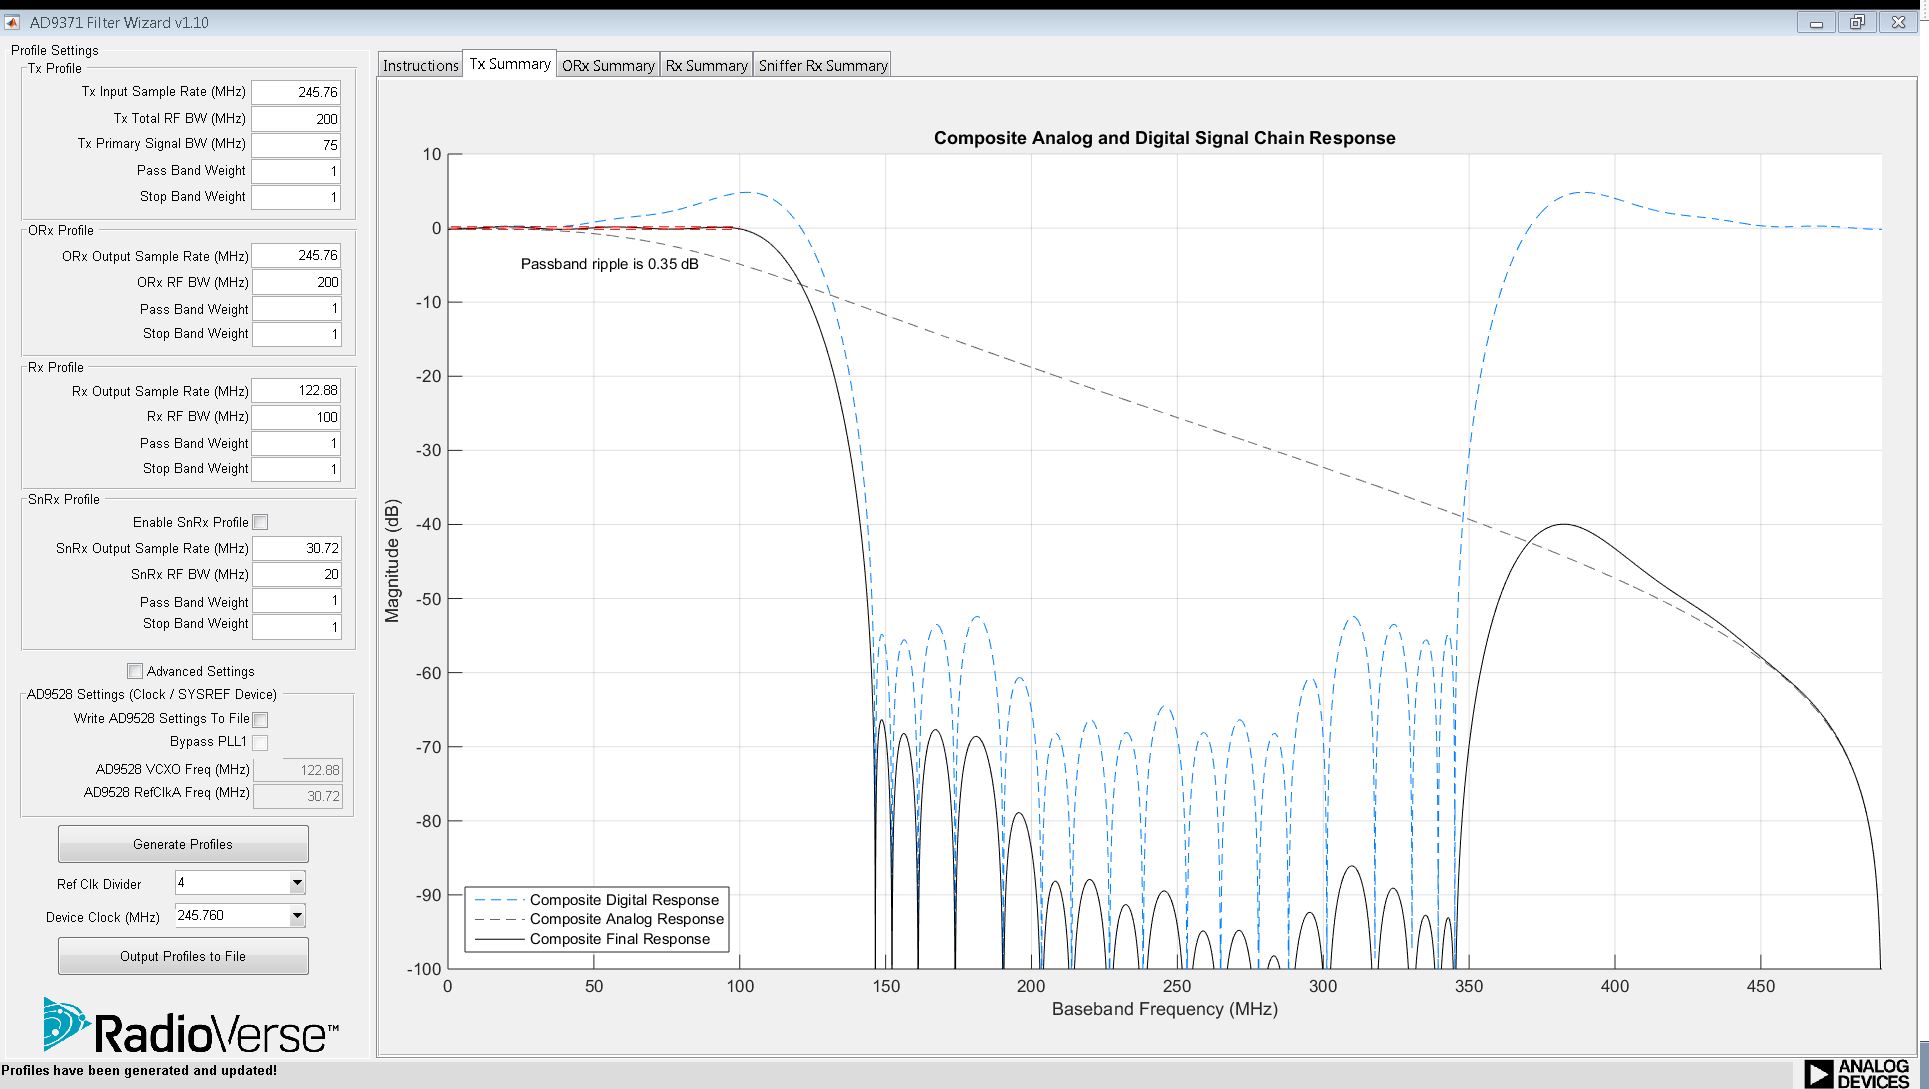Click the MATLAB icon in title bar
This screenshot has width=1929, height=1089.
tap(12, 22)
